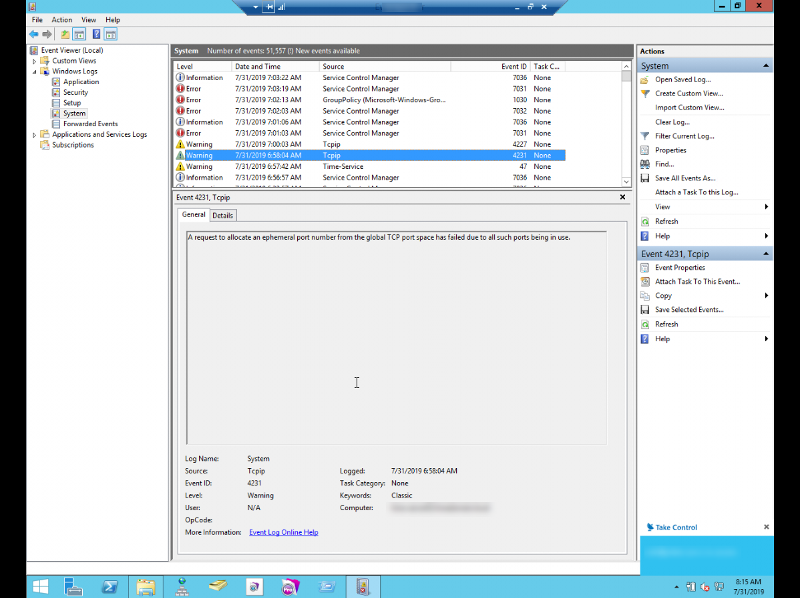This screenshot has width=800, height=598.
Task: Attach a task to this event
Action: coord(699,281)
